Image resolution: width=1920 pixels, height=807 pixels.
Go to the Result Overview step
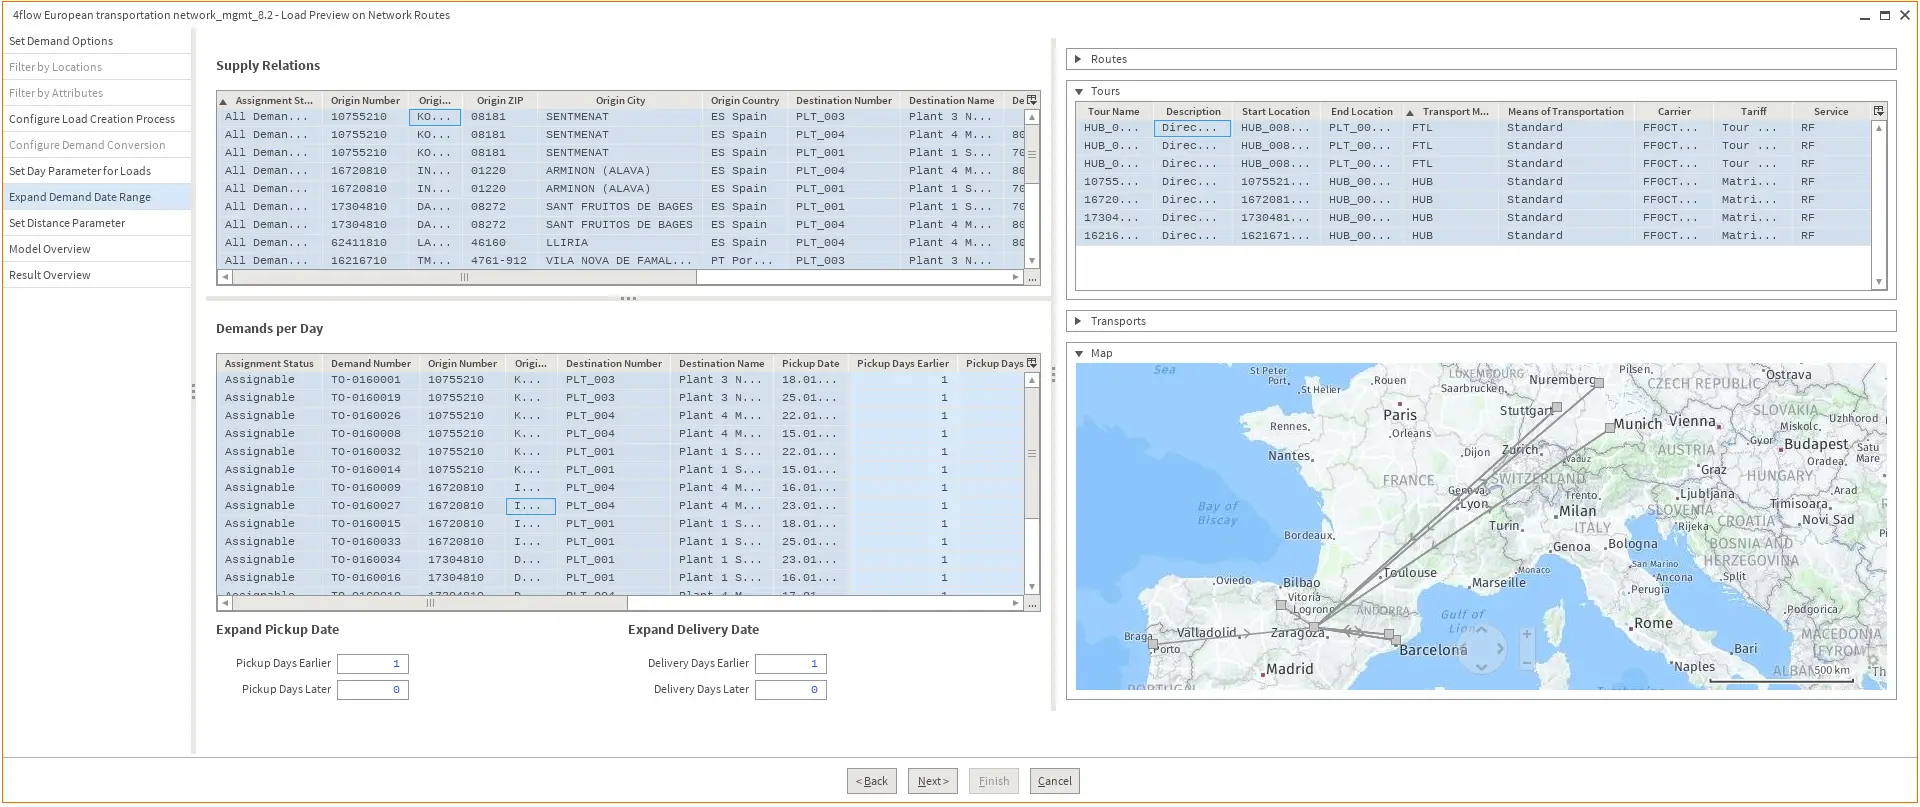[50, 275]
